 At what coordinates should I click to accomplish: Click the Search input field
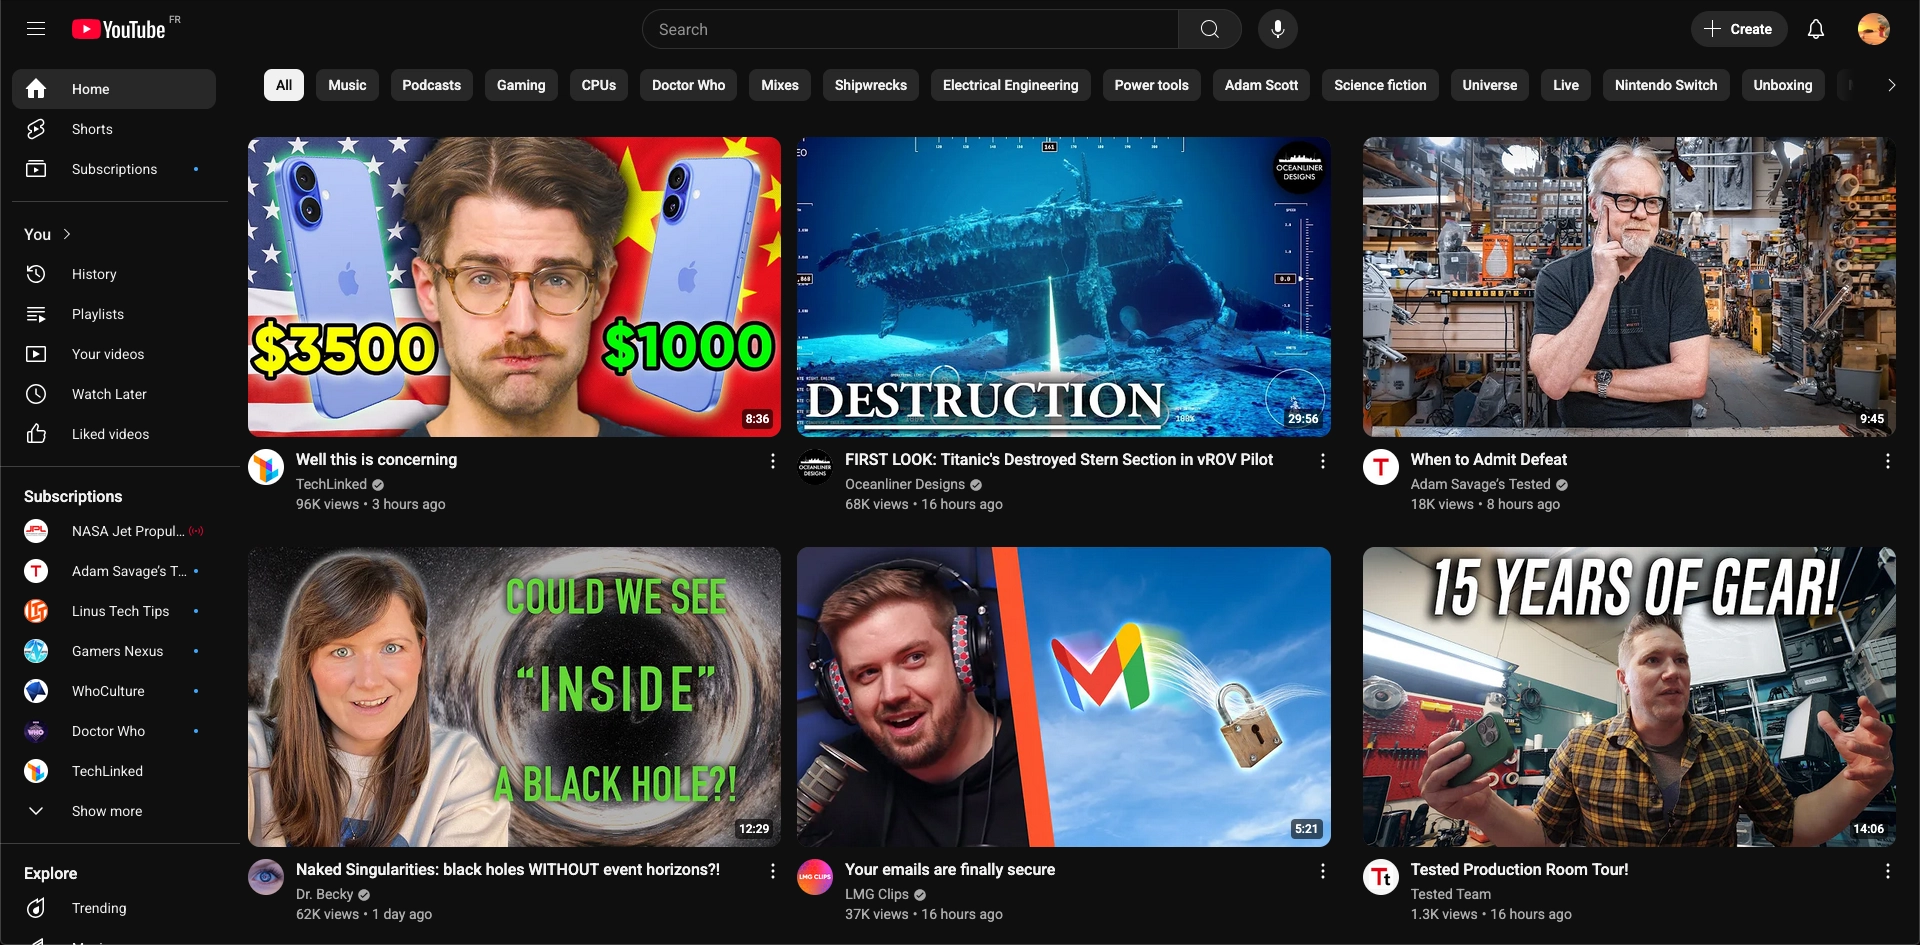click(910, 29)
